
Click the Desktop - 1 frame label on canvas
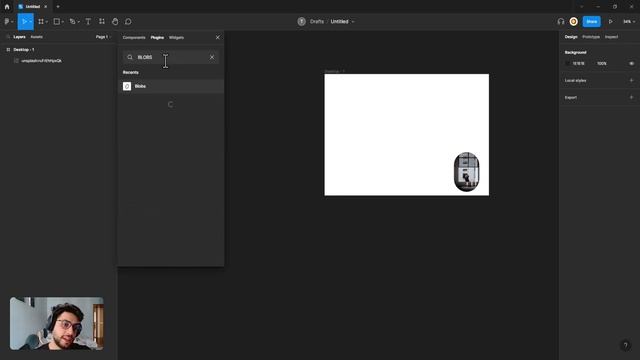tap(334, 71)
